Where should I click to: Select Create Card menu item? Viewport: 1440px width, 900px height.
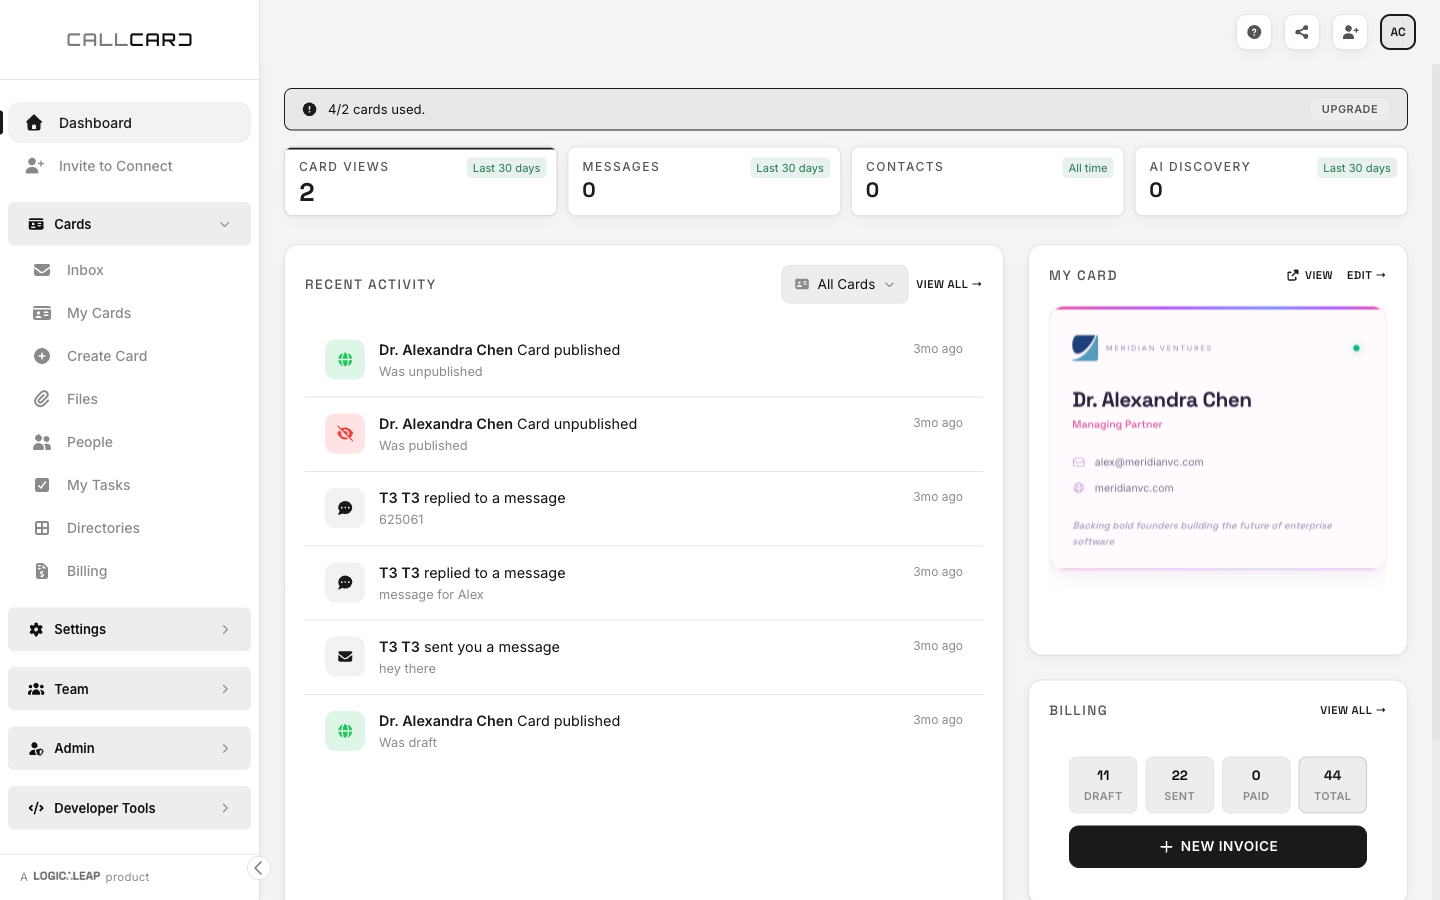pos(129,356)
